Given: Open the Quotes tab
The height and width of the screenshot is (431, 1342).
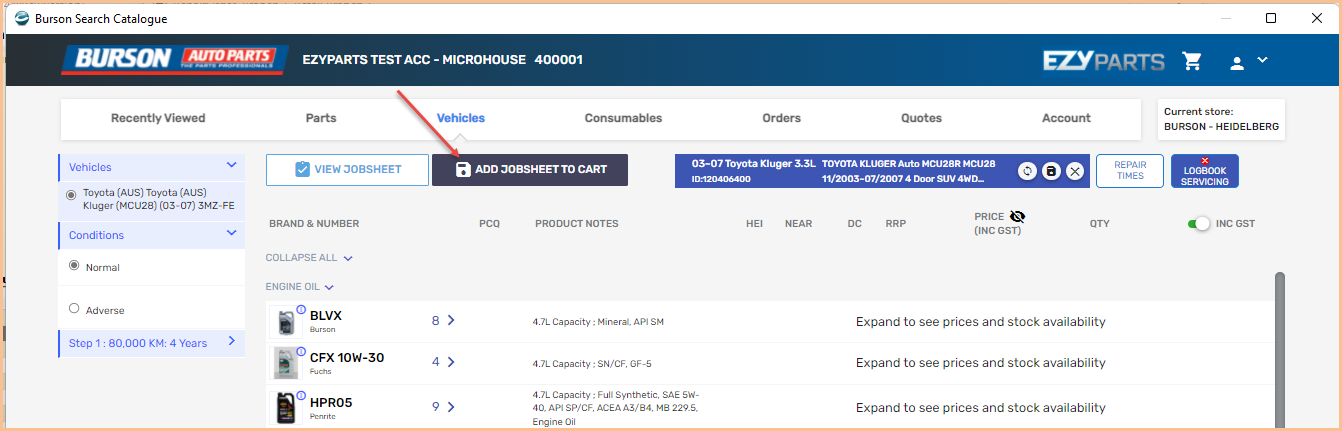Looking at the screenshot, I should pos(921,118).
